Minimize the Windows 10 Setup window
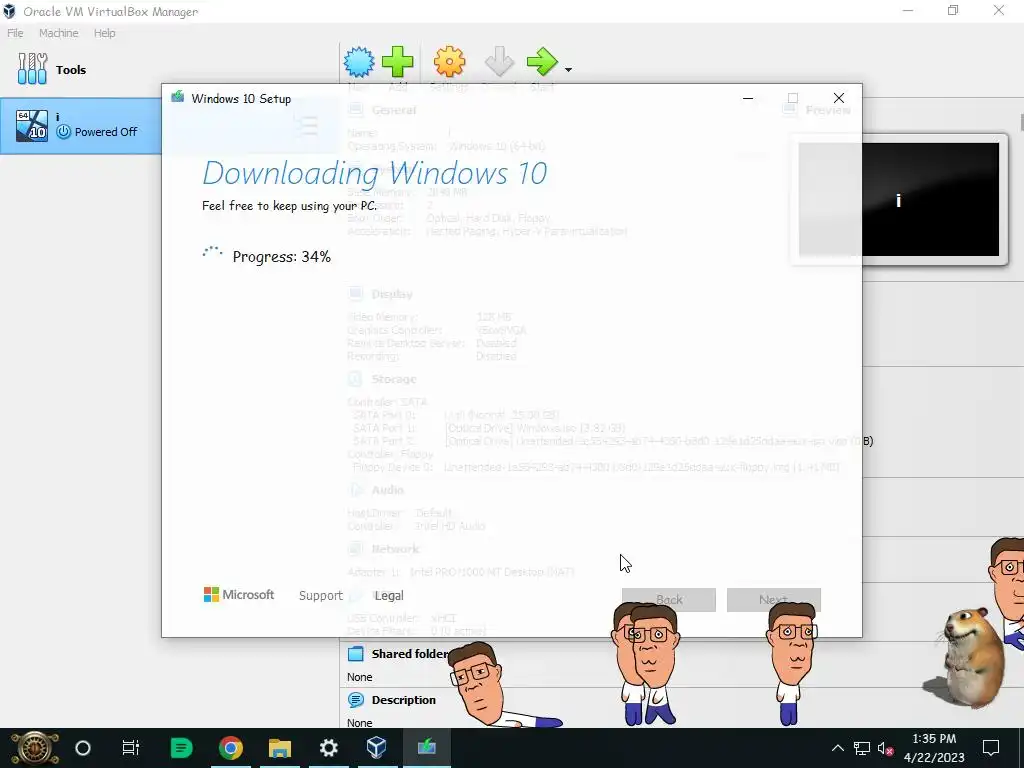 (748, 99)
